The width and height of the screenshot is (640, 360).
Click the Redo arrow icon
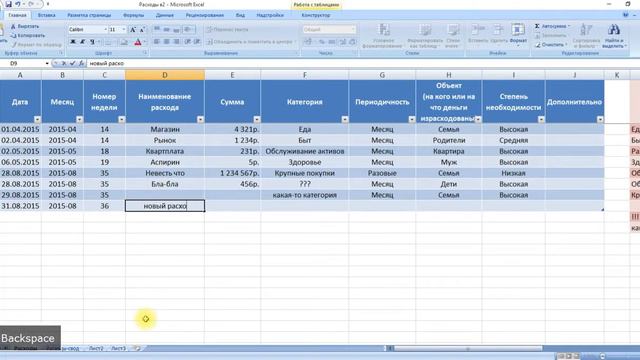(31, 4)
